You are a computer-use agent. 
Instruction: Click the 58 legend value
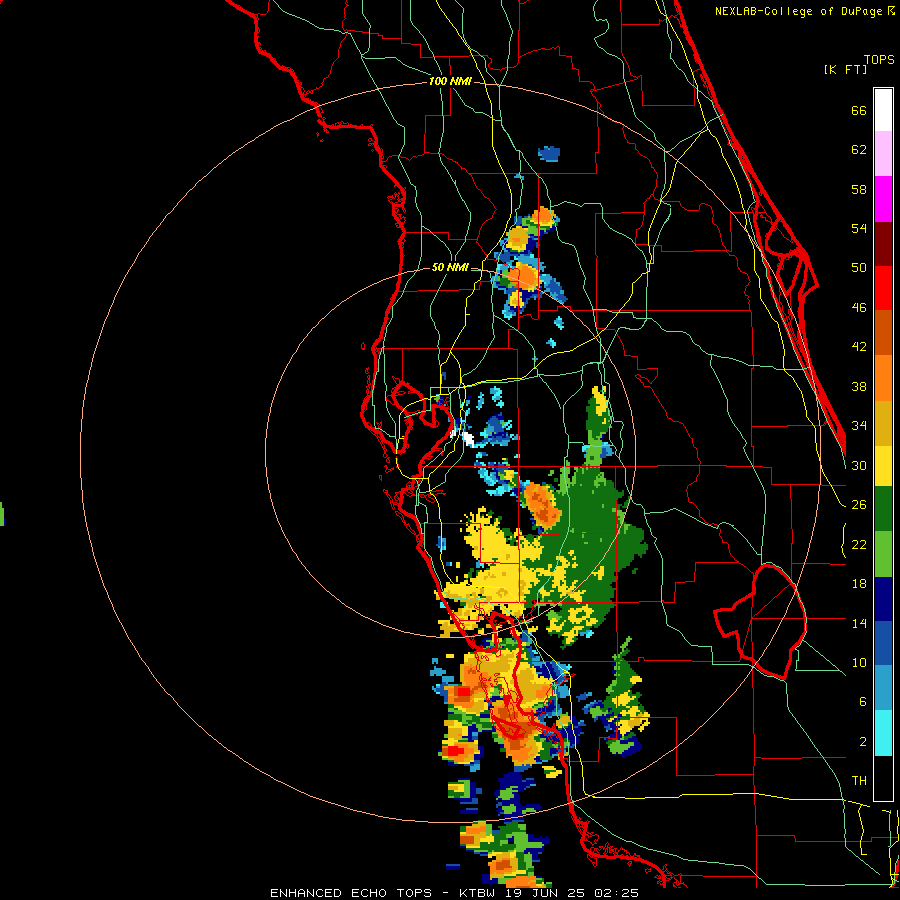click(x=859, y=189)
